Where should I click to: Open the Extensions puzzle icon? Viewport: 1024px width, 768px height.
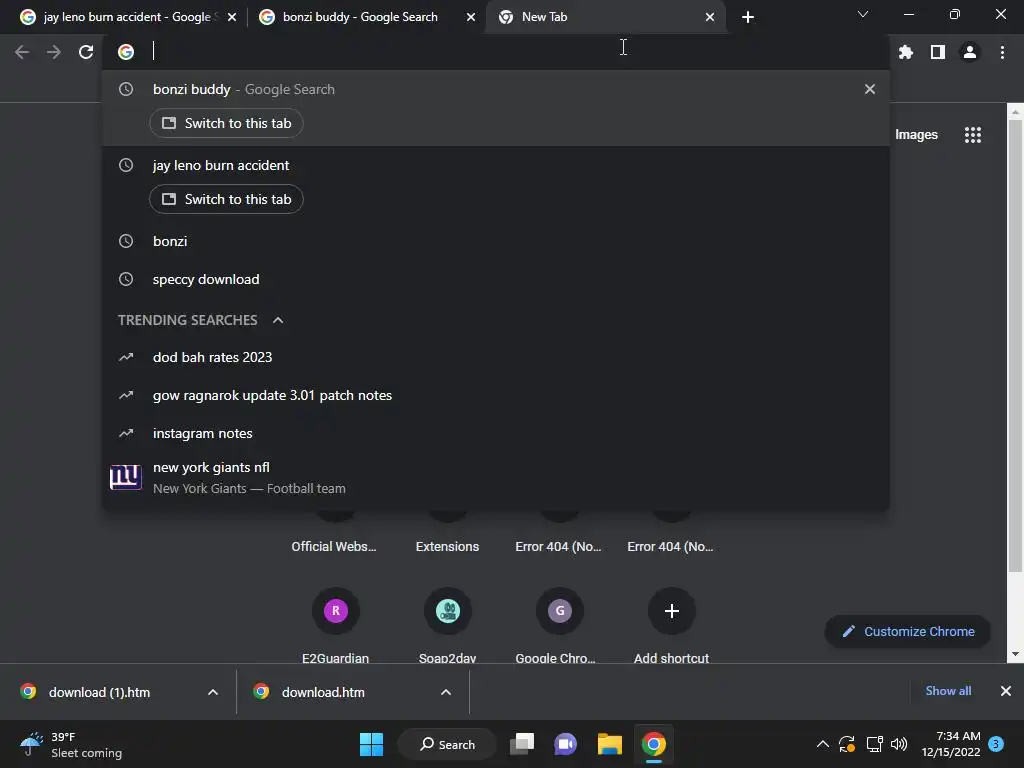click(x=905, y=52)
